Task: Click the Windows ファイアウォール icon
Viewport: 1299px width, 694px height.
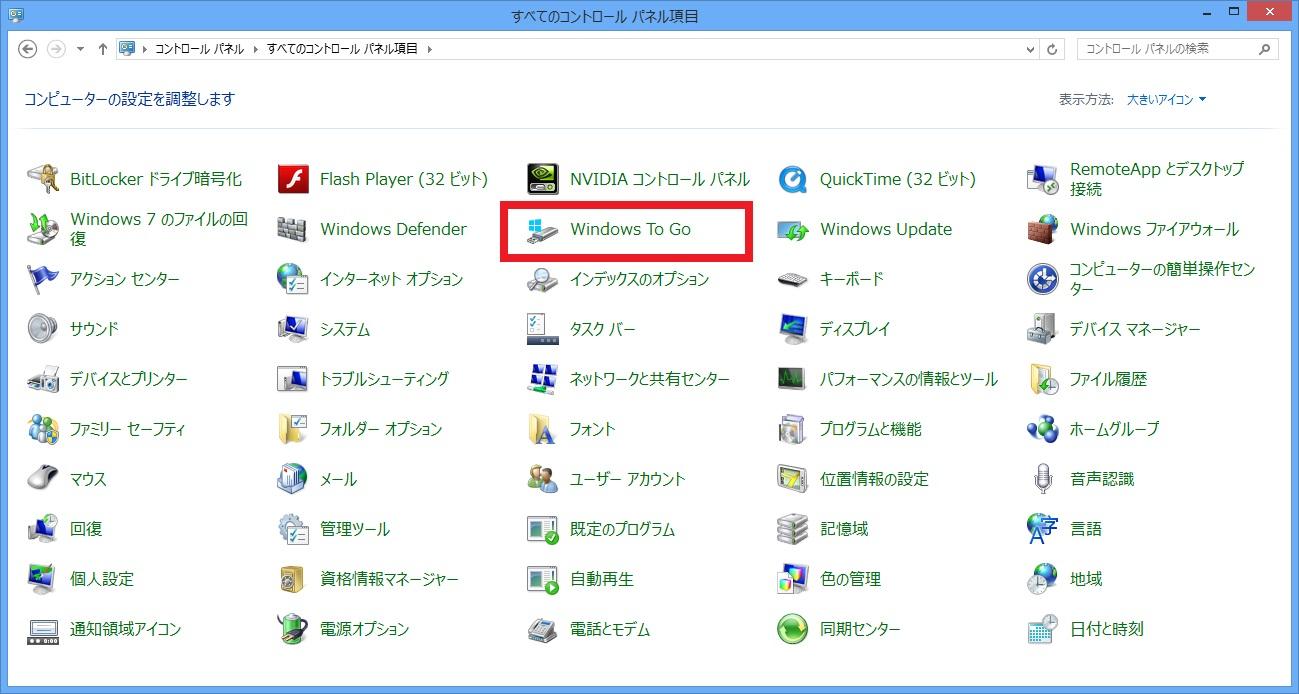Action: coord(1042,229)
